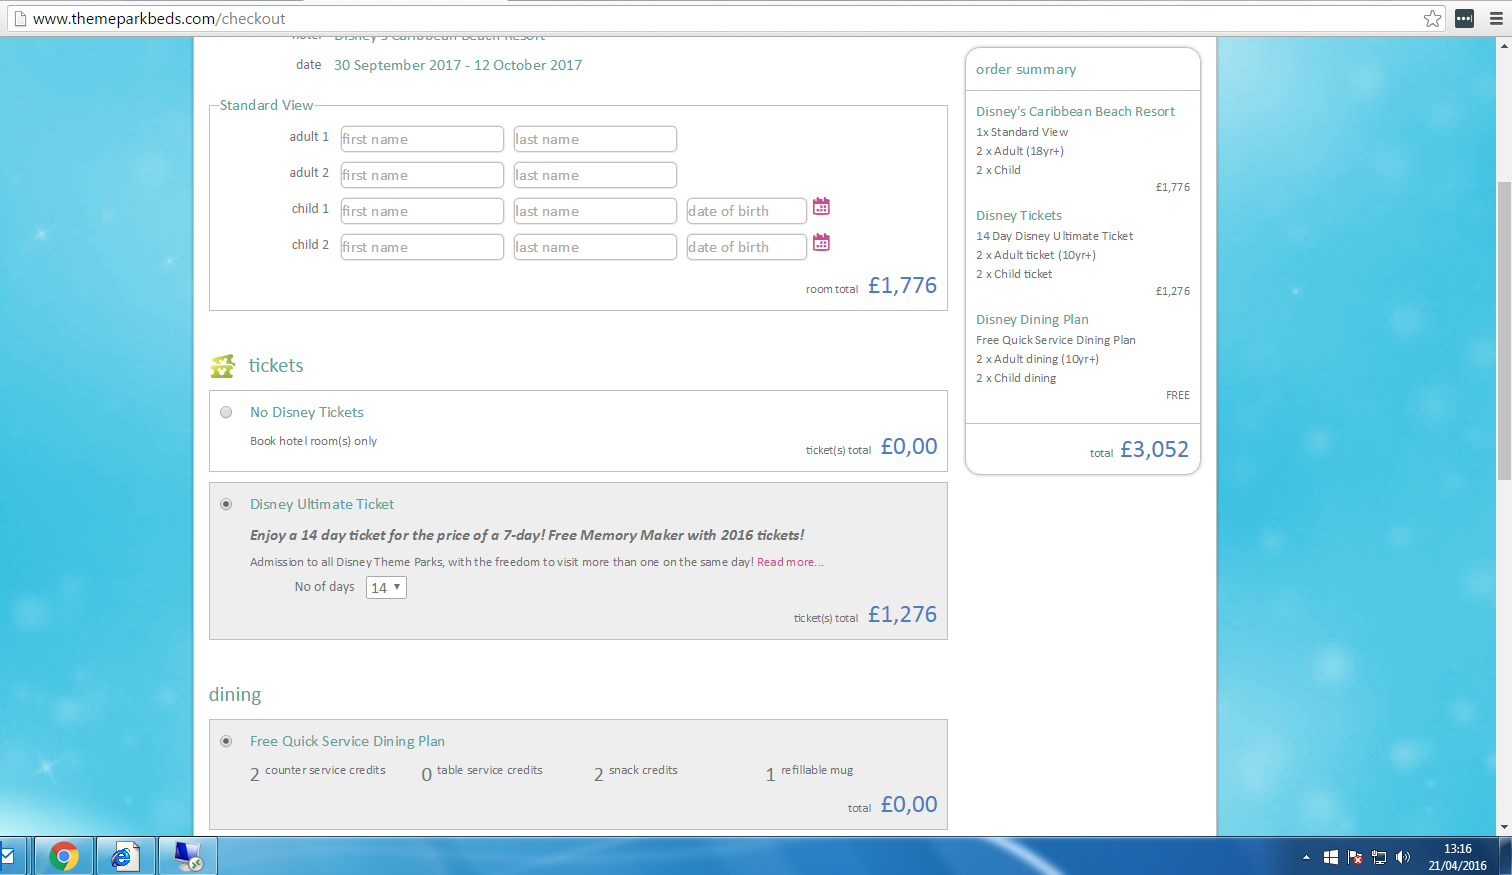Screen dimensions: 1512x875
Task: Click the browser address bar URL
Action: coord(159,18)
